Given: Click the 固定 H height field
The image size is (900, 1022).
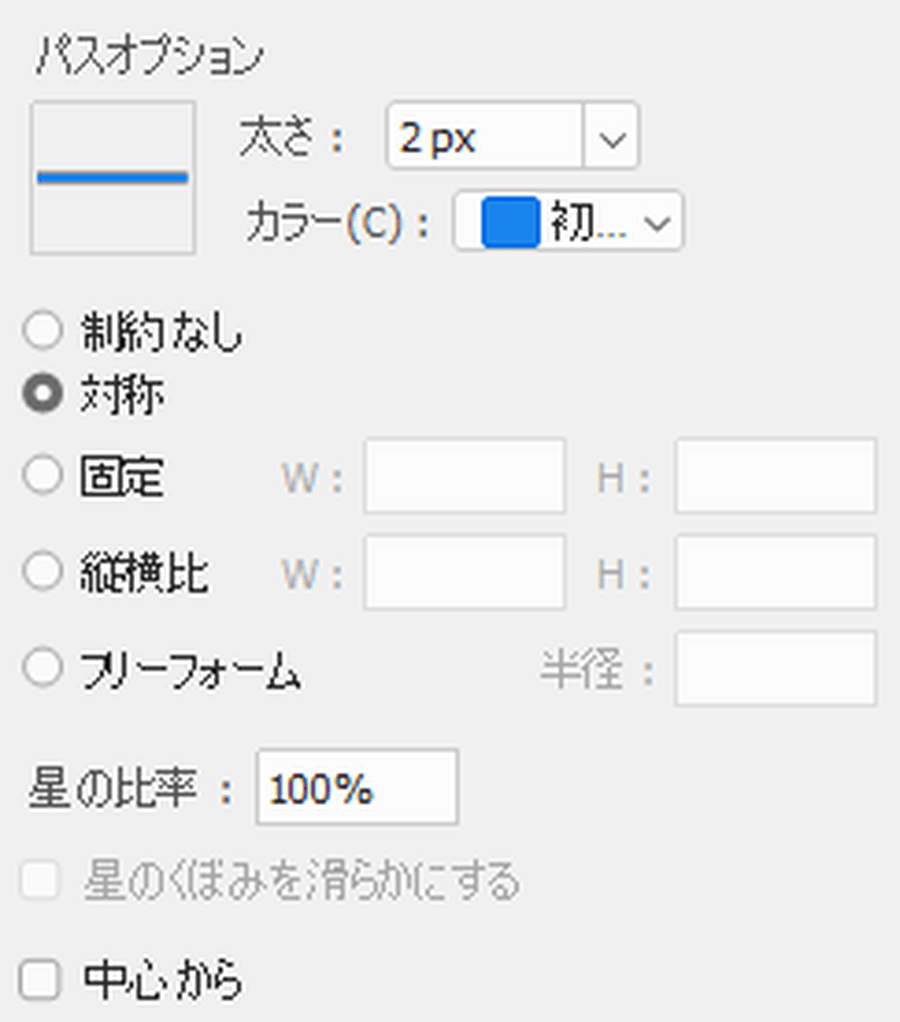Looking at the screenshot, I should click(x=776, y=476).
